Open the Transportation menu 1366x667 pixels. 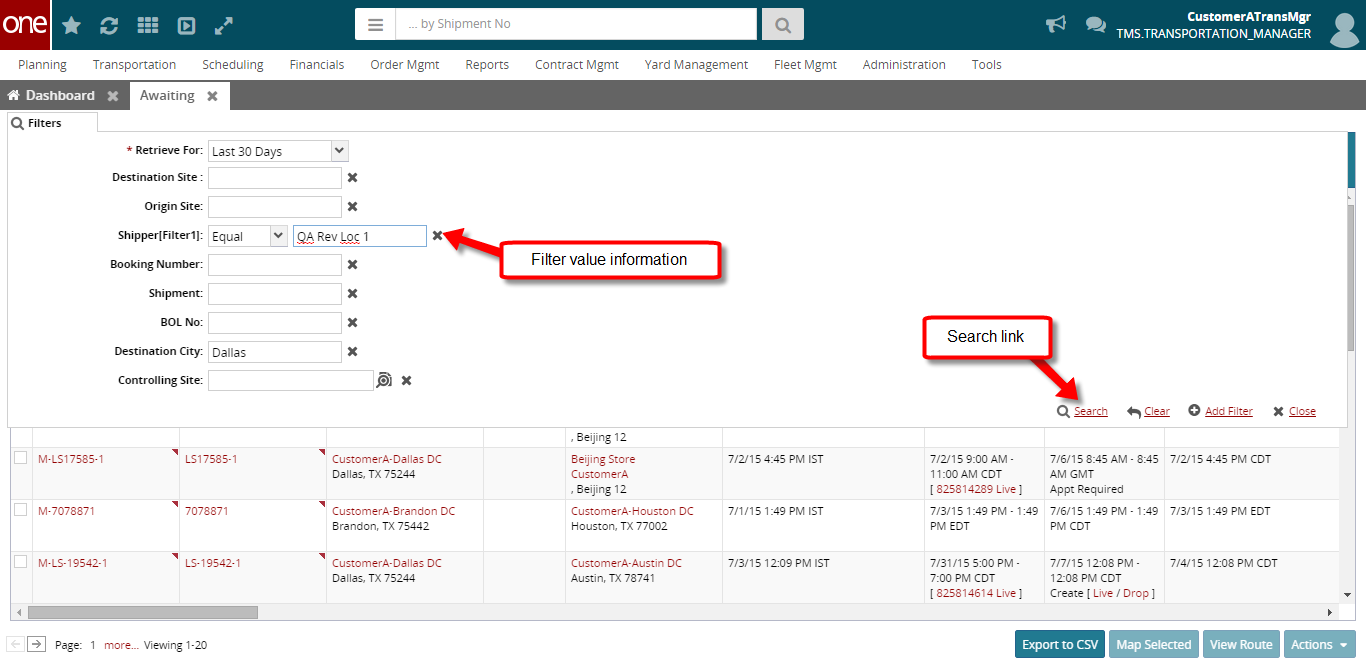pos(134,65)
